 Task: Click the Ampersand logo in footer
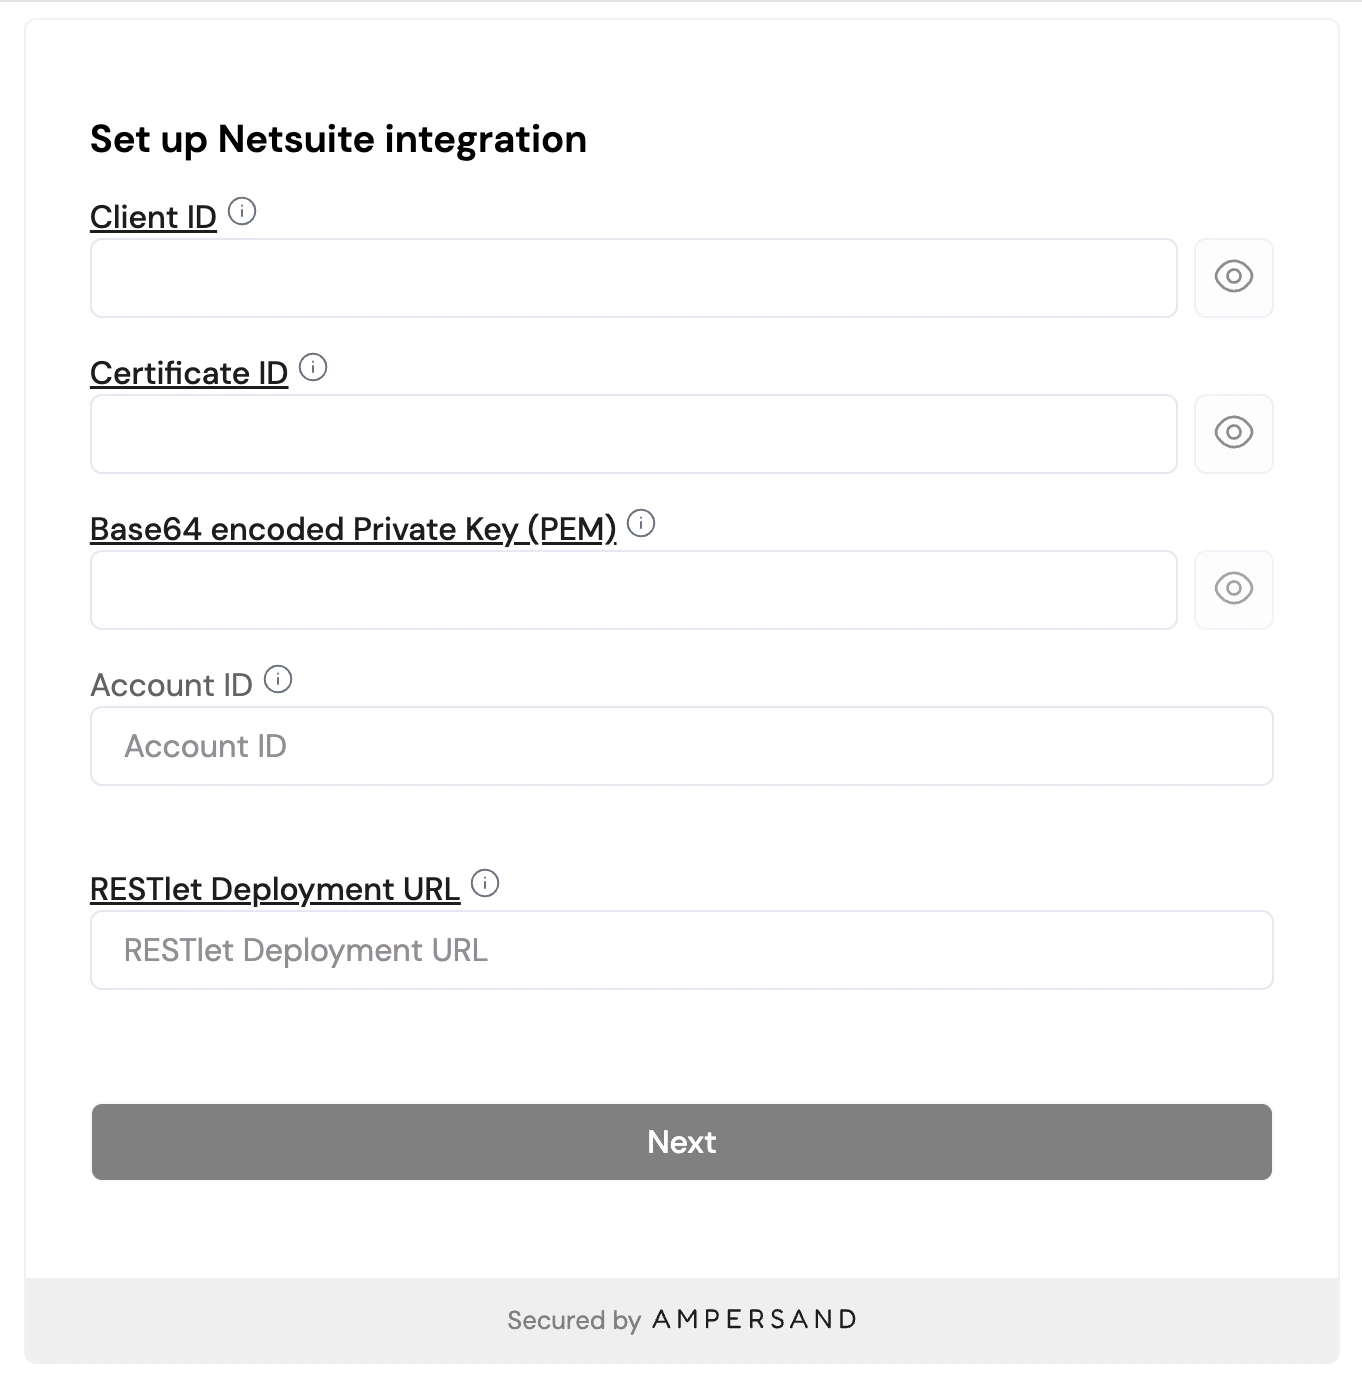coord(755,1320)
